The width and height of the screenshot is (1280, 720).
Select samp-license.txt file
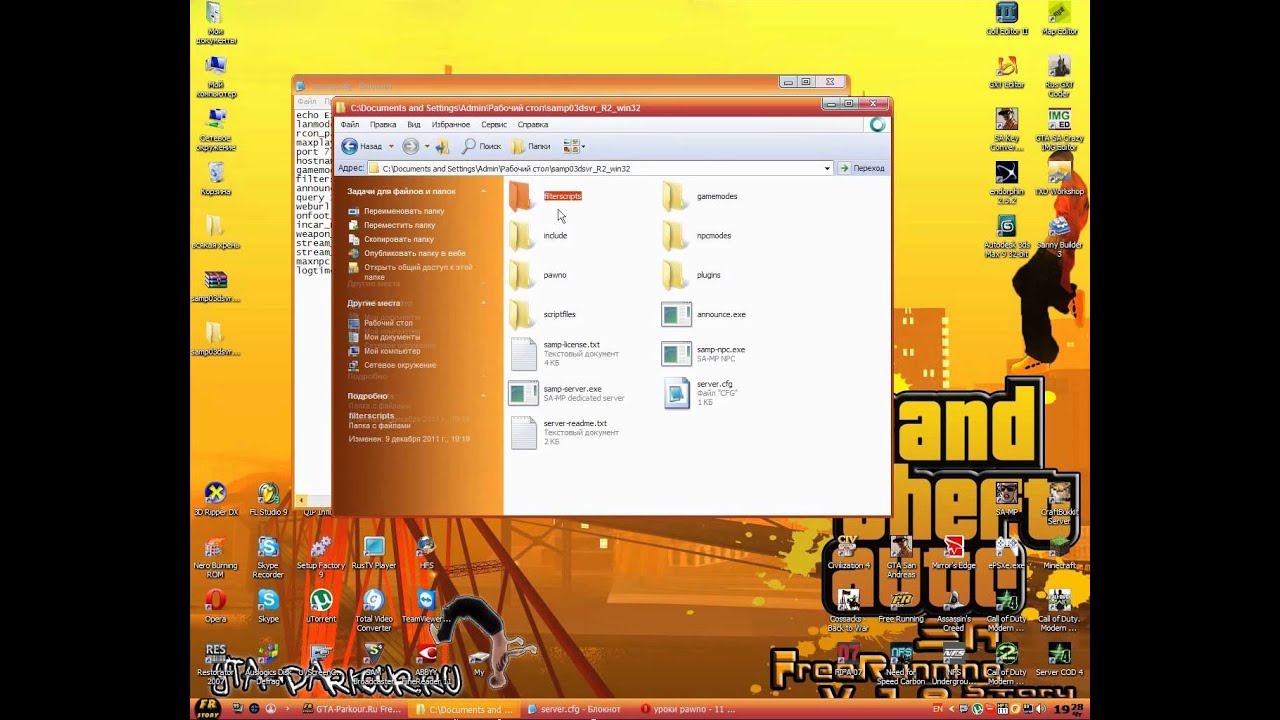click(x=565, y=353)
